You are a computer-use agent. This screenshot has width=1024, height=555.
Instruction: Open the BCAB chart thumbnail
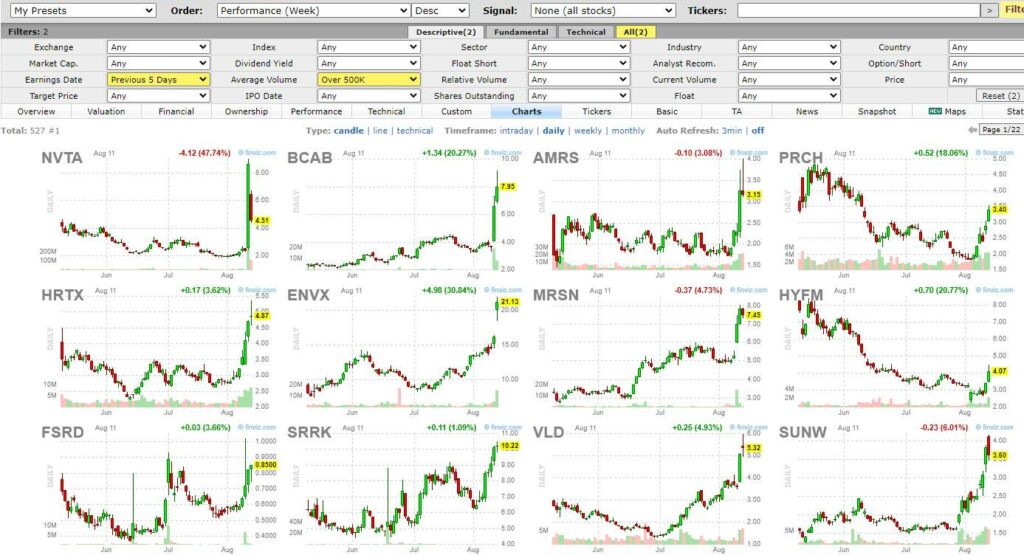coord(404,212)
